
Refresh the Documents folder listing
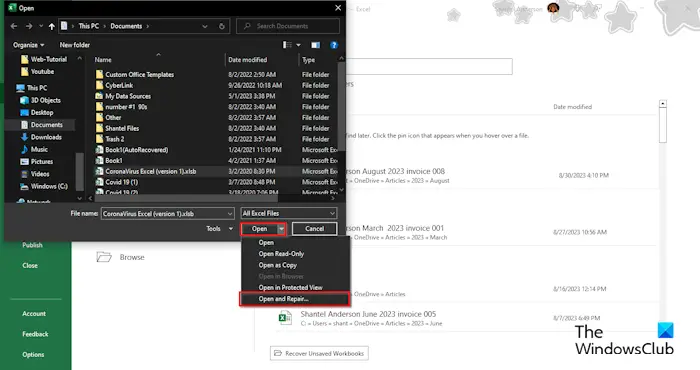pyautogui.click(x=221, y=26)
